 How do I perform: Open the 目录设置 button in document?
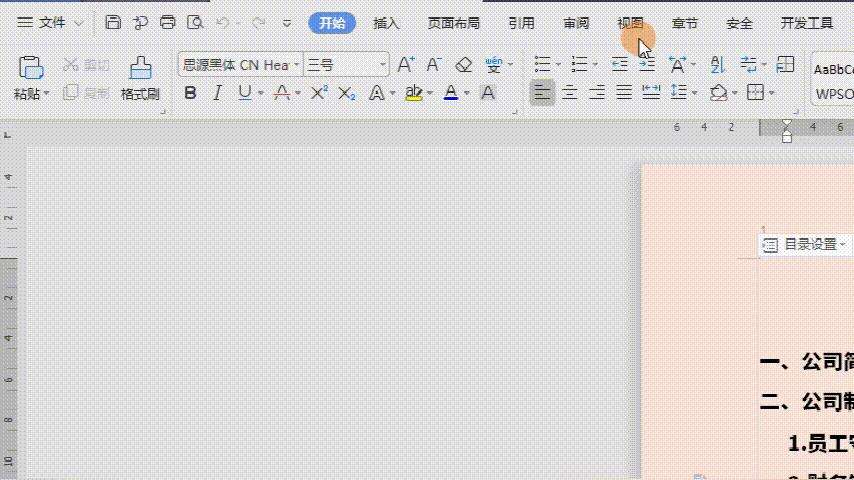point(806,245)
